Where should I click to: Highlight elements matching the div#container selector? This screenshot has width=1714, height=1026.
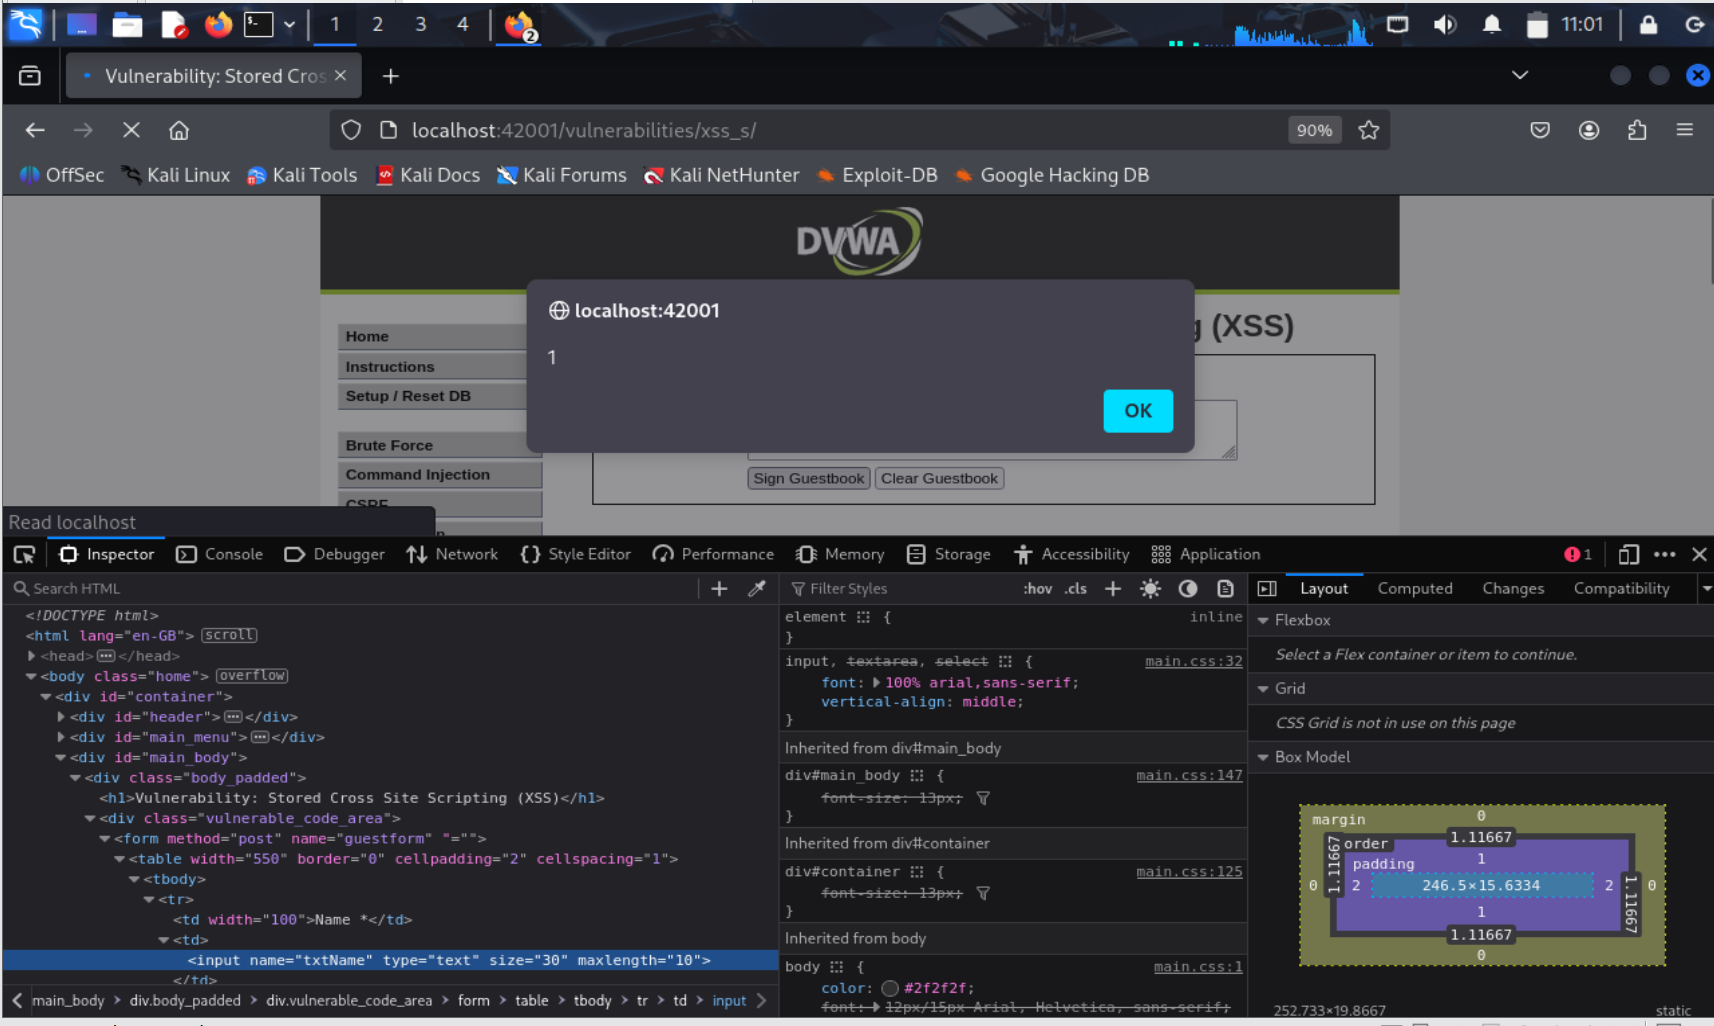[917, 872]
